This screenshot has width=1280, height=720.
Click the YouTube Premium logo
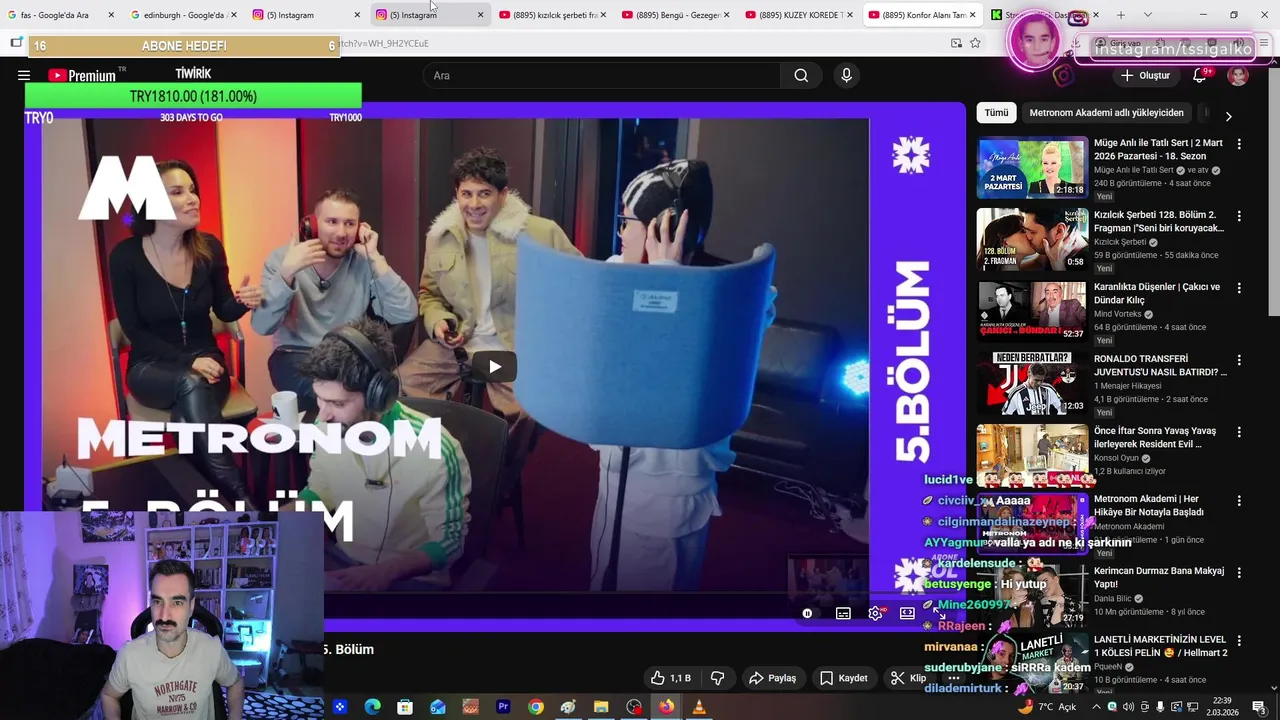tap(82, 75)
